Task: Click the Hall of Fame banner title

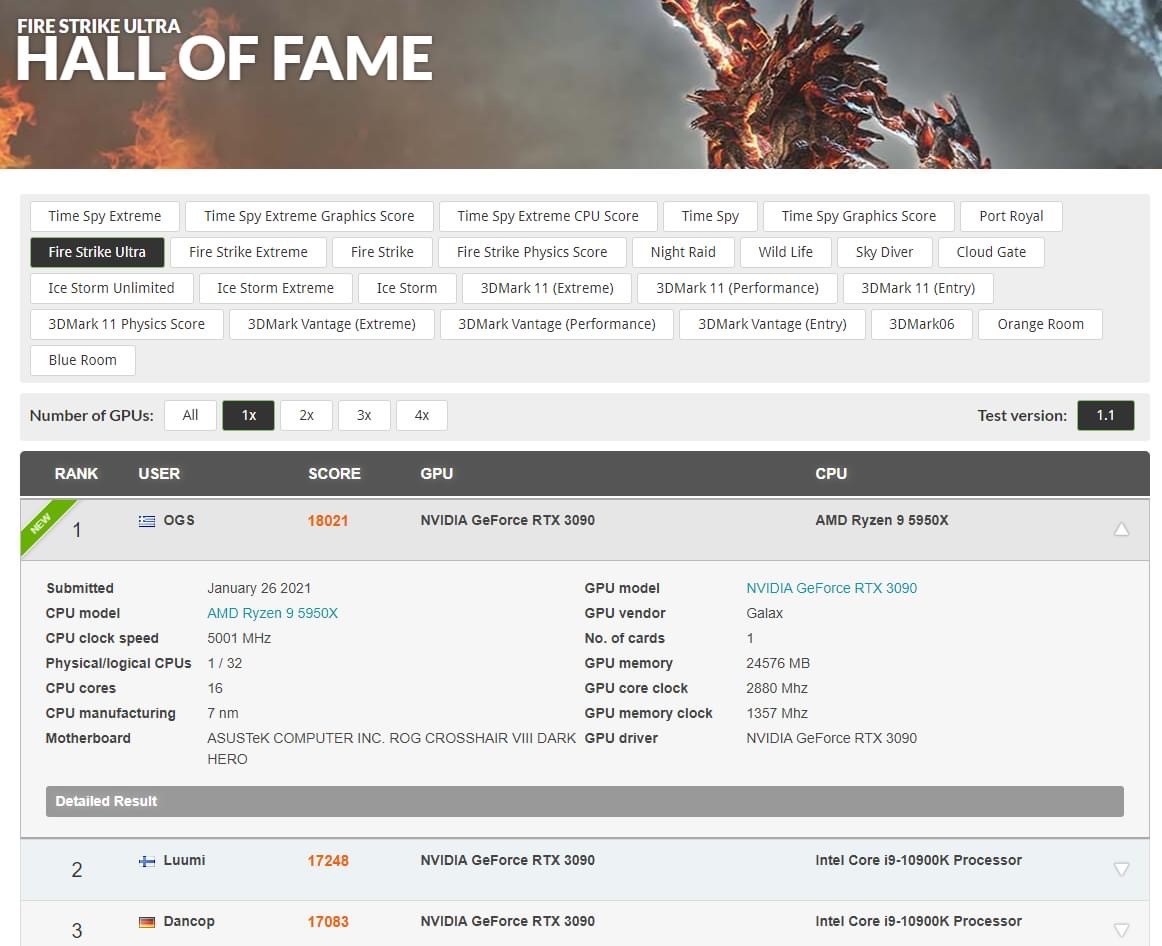Action: point(225,58)
